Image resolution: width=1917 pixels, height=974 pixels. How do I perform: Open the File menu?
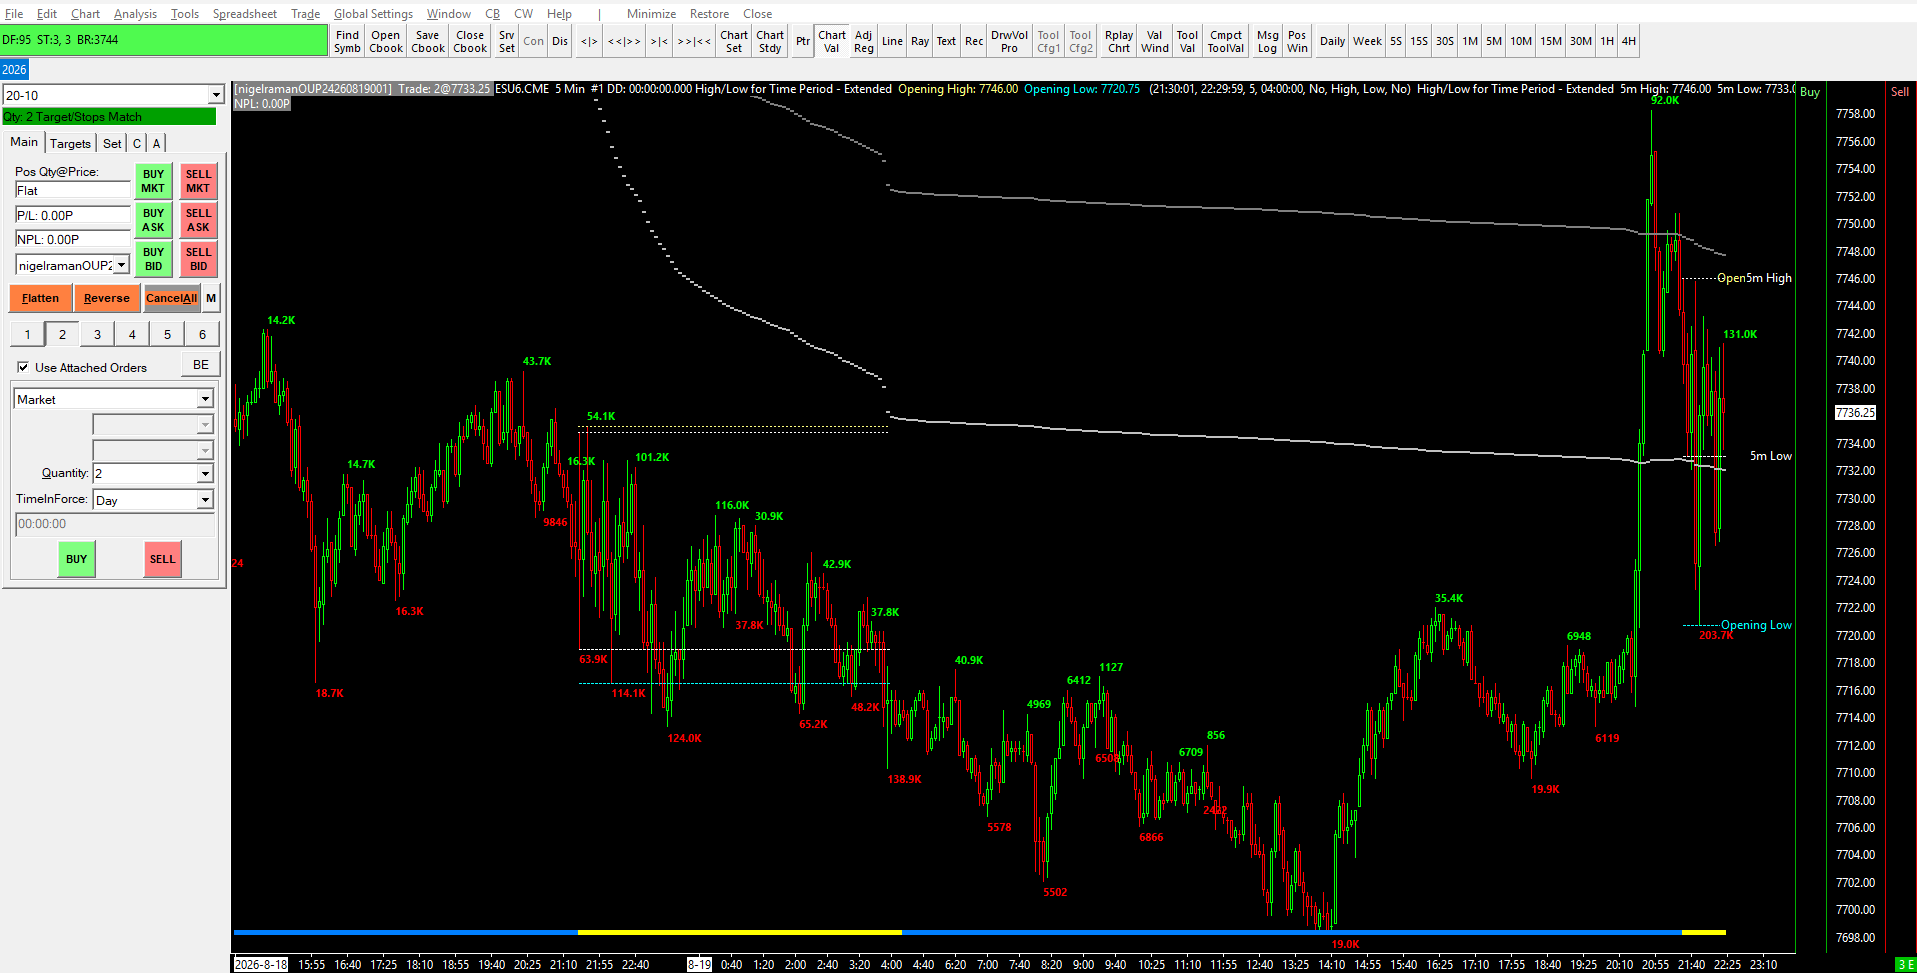pyautogui.click(x=14, y=13)
